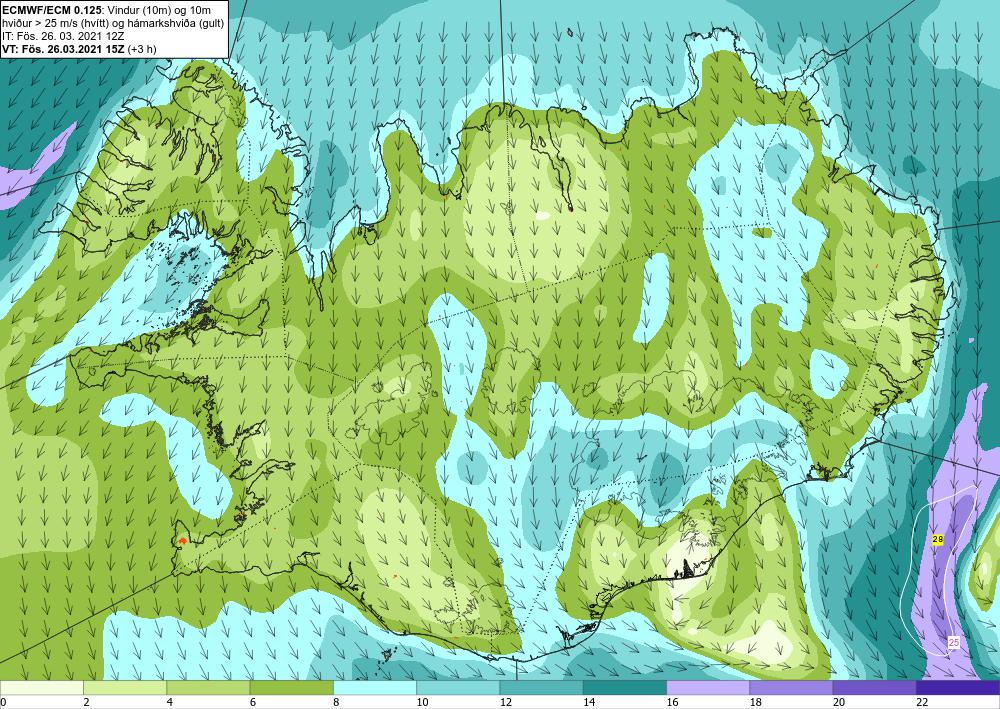
Task: Click the legend scale value 0
Action: tap(3, 702)
